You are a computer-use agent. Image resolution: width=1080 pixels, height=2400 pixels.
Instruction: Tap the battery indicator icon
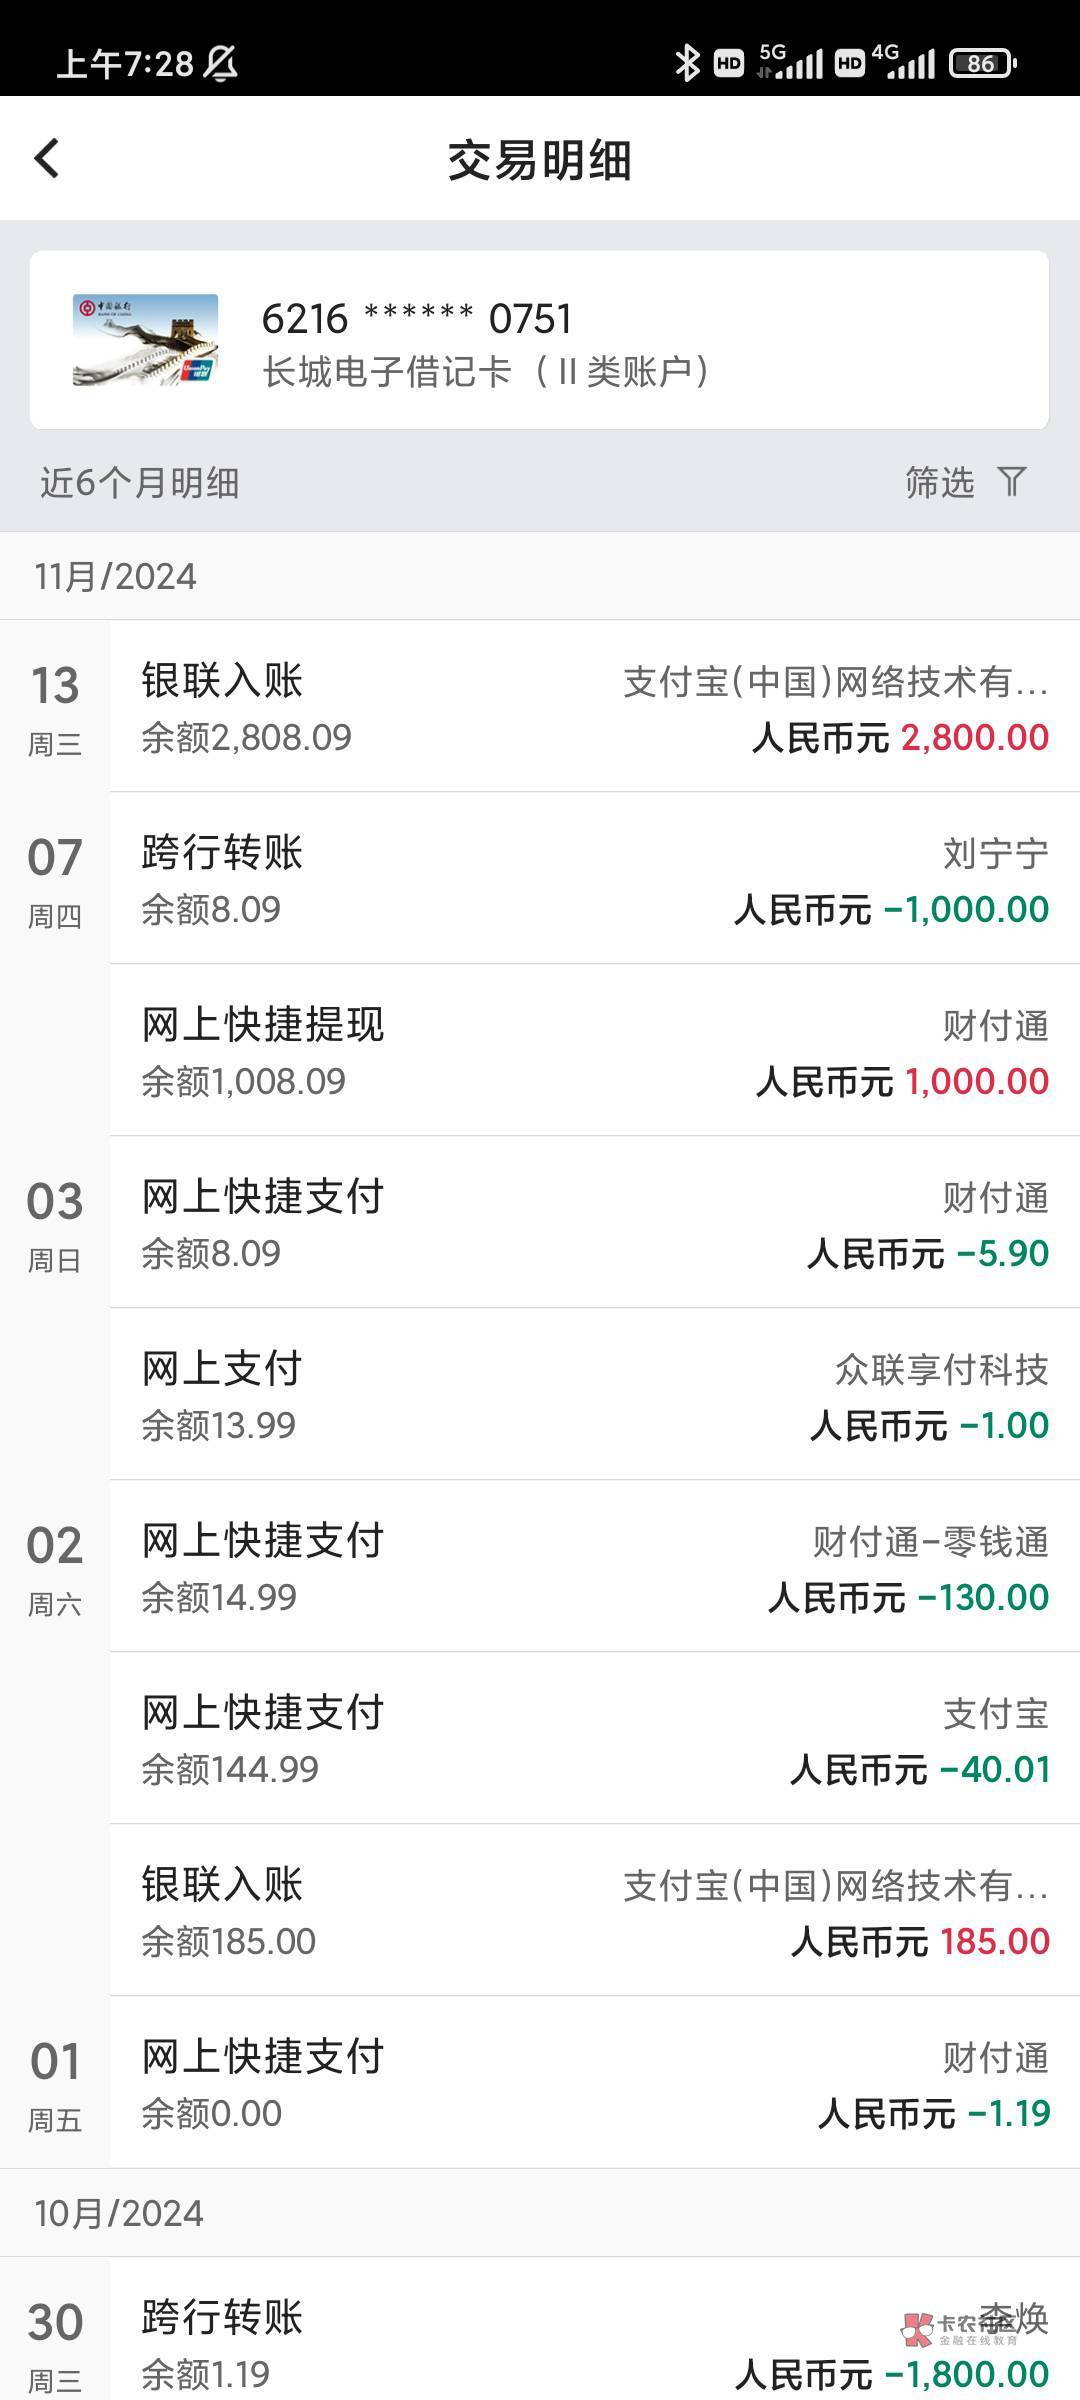(981, 63)
